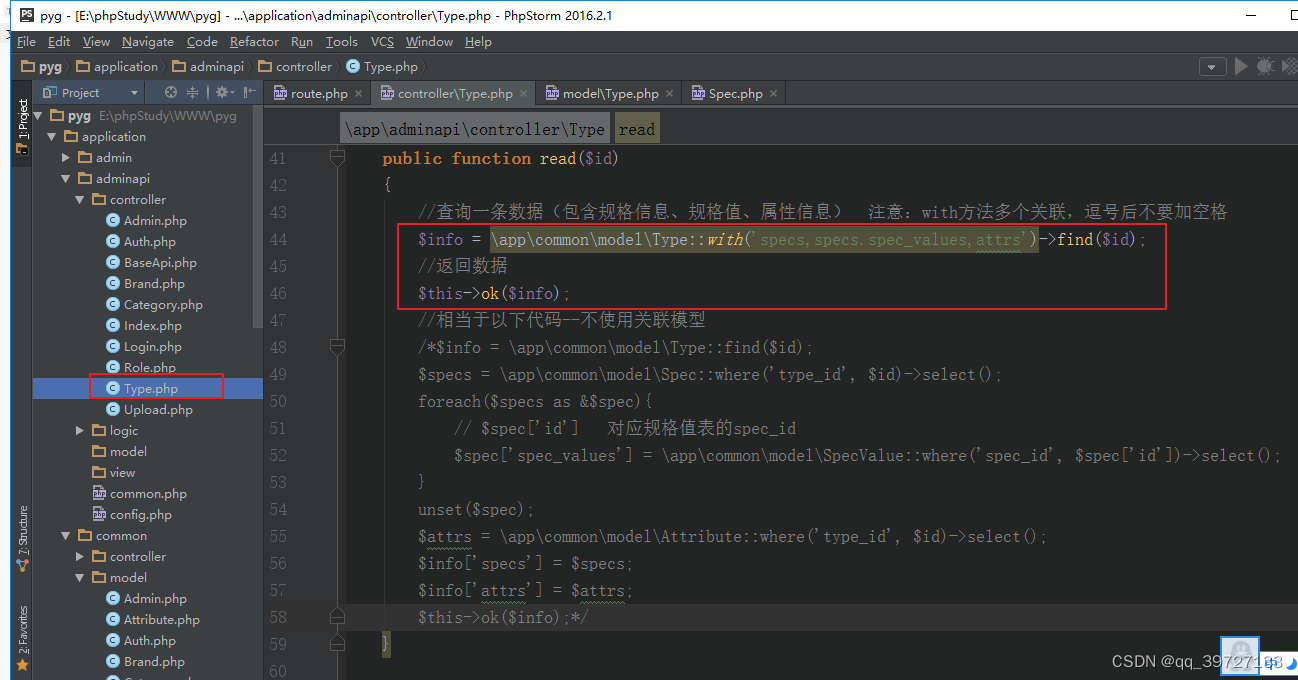The width and height of the screenshot is (1298, 680).
Task: Collapse the application folder arrow
Action: pos(51,137)
